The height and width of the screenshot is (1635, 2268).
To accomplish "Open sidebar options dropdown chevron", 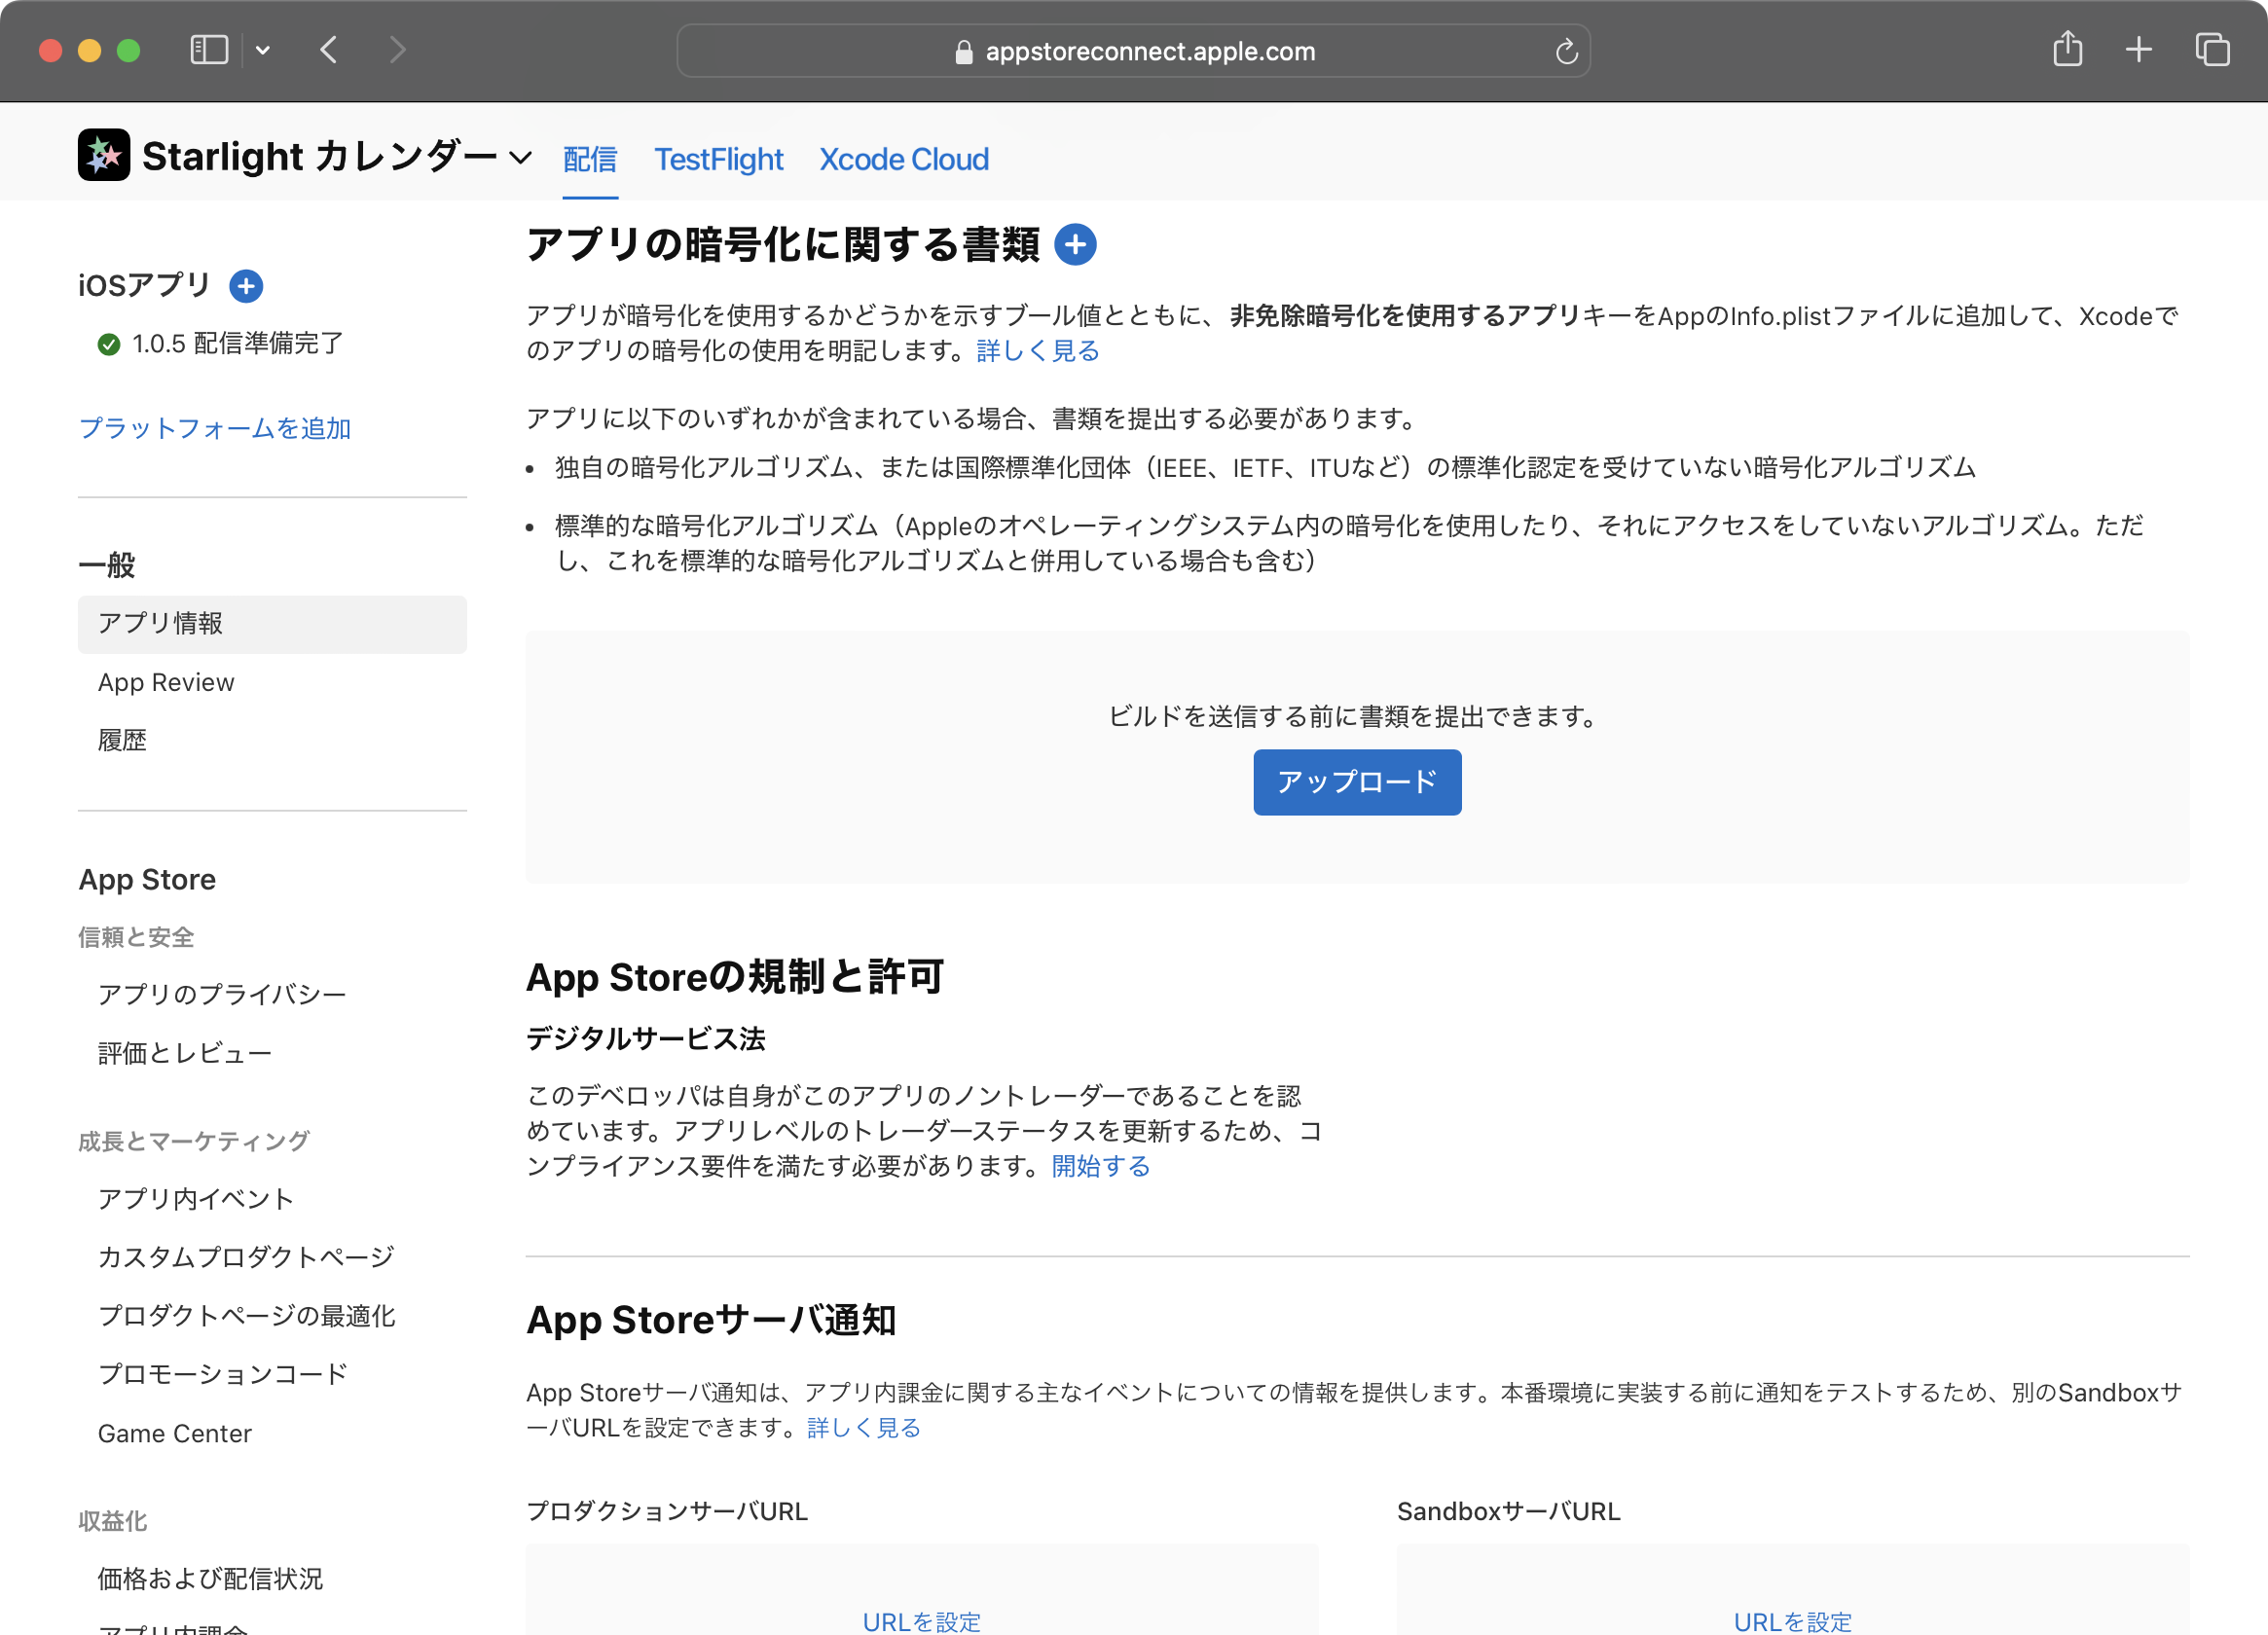I will 263,50.
